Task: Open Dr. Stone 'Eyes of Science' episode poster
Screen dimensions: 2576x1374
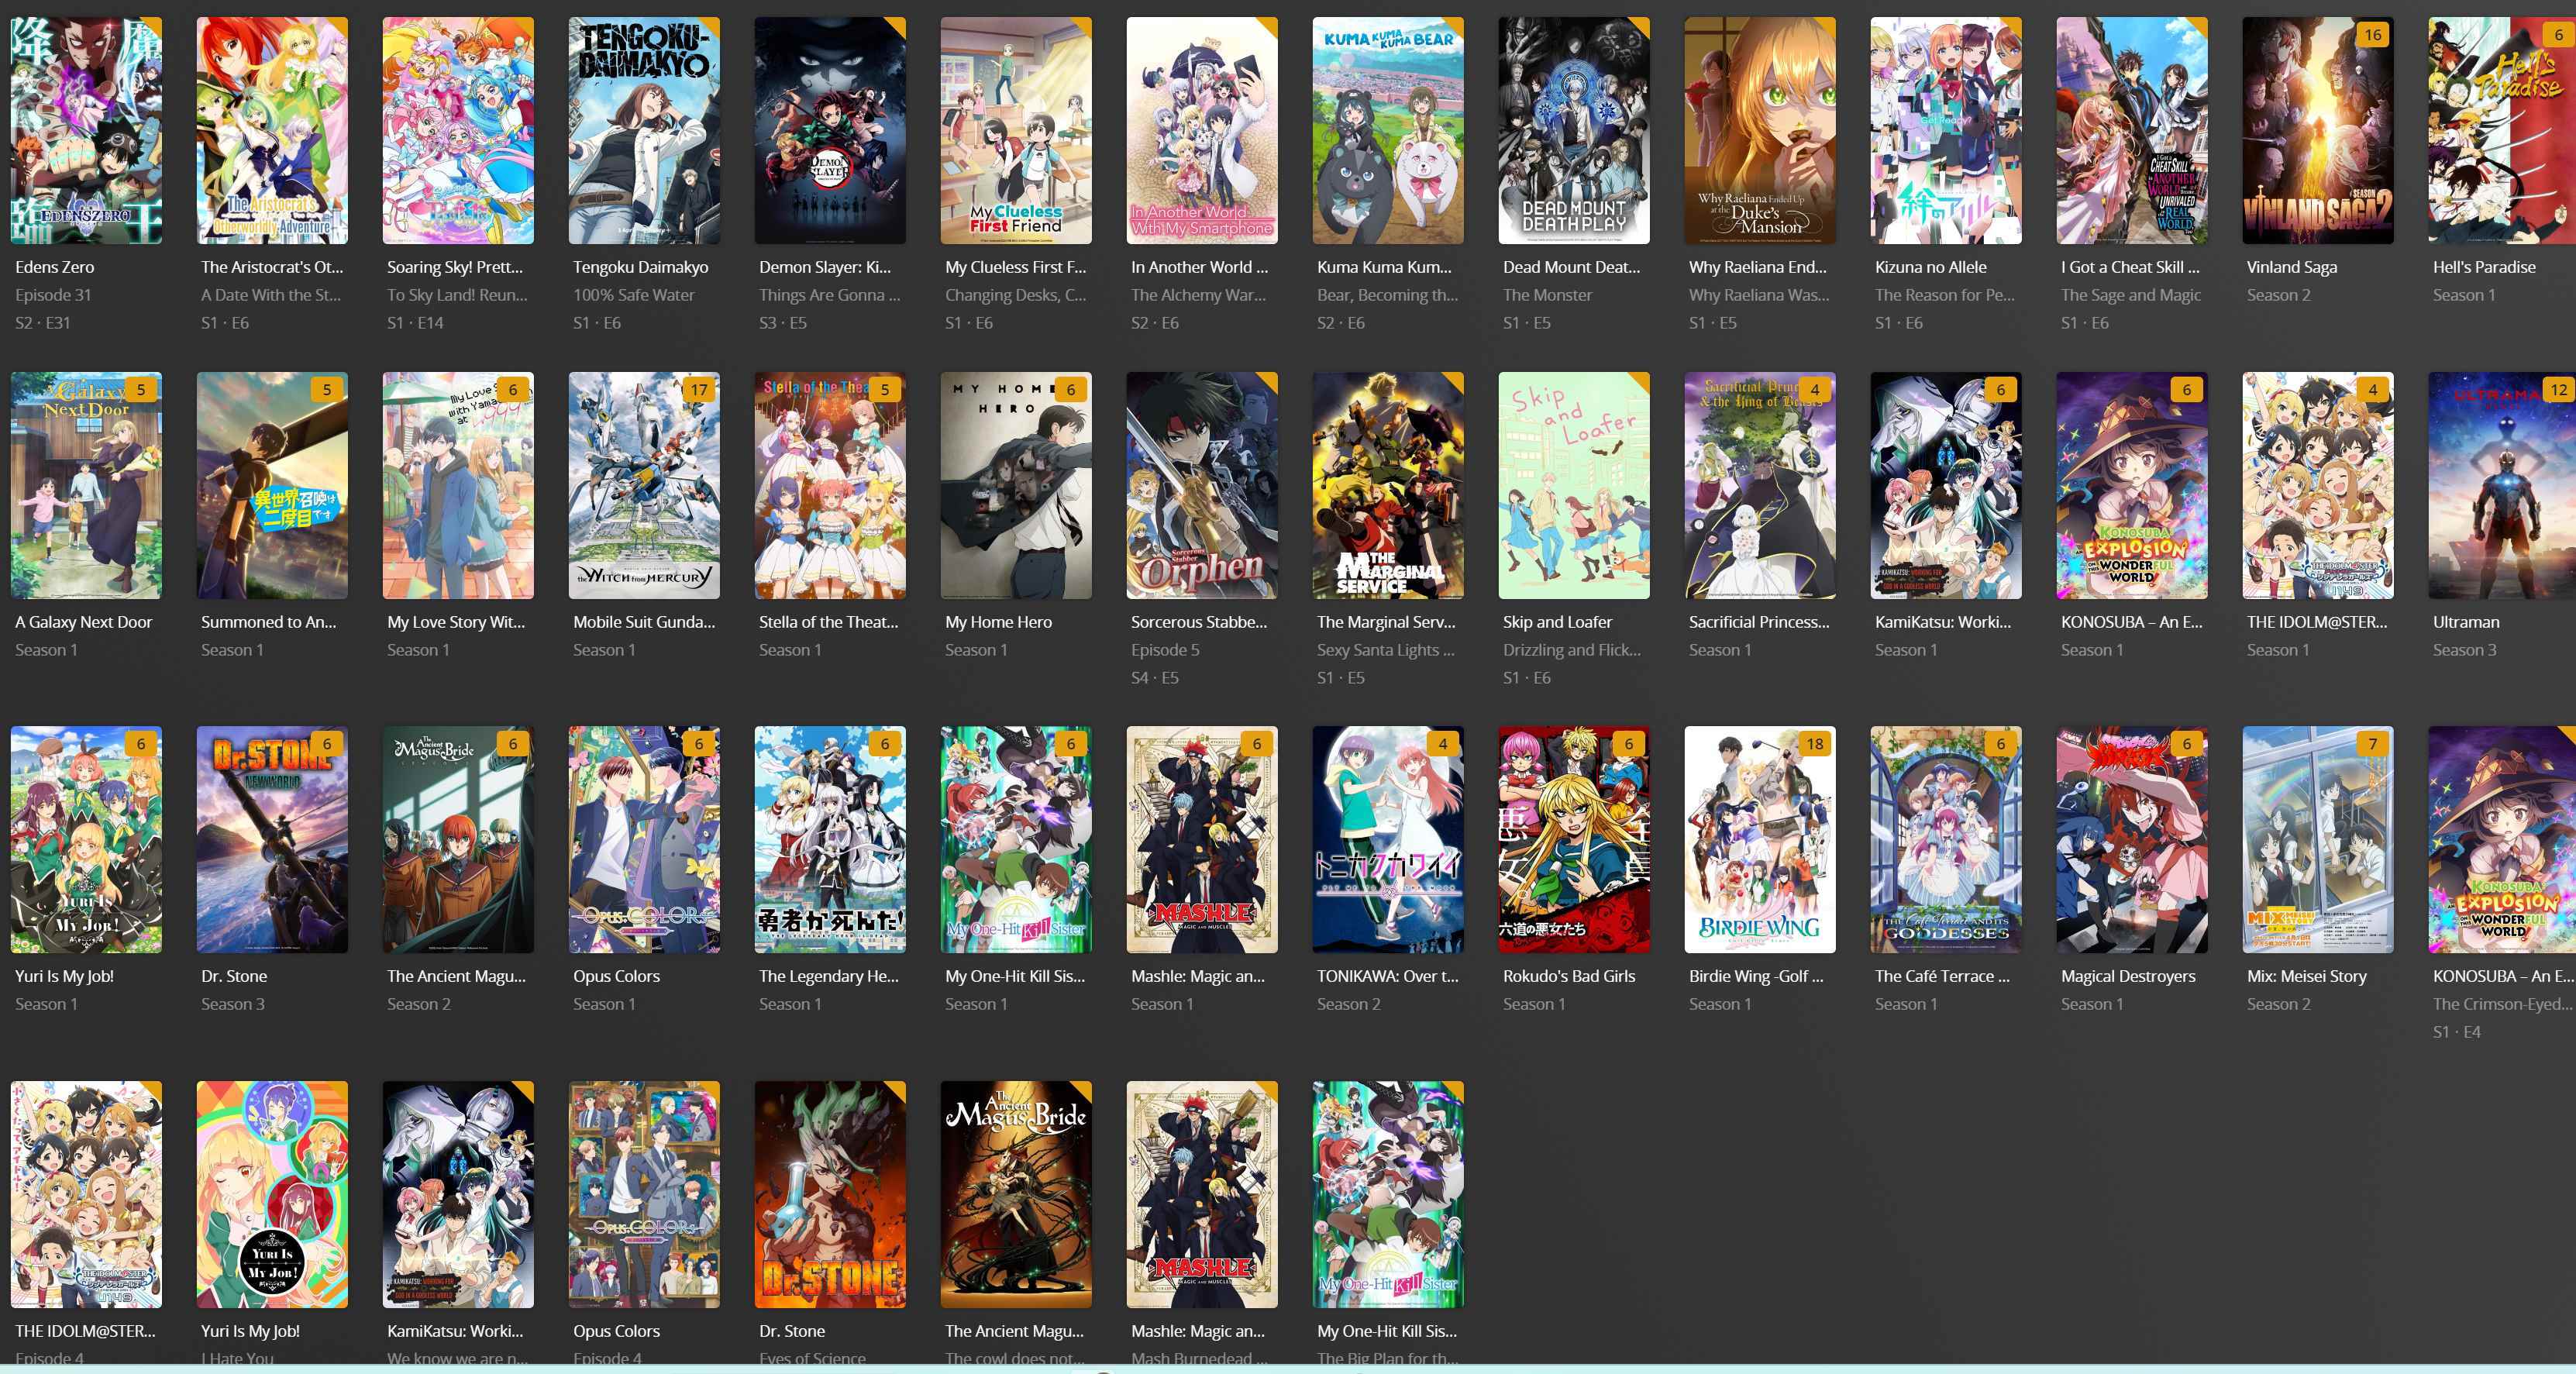Action: (830, 1194)
